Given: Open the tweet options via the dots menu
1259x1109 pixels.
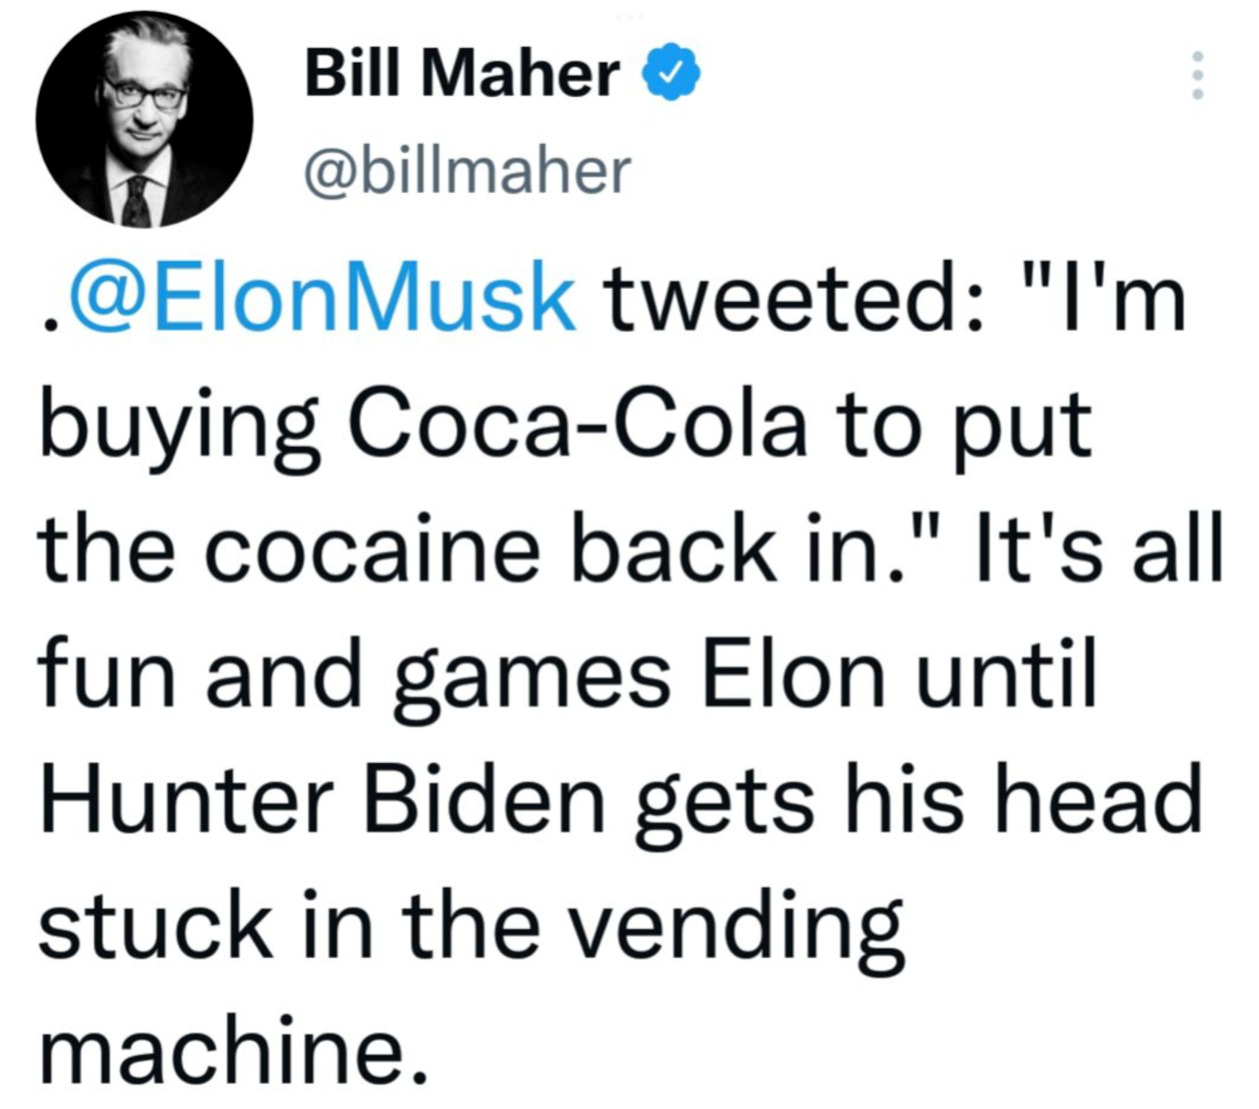Looking at the screenshot, I should pos(1198,75).
